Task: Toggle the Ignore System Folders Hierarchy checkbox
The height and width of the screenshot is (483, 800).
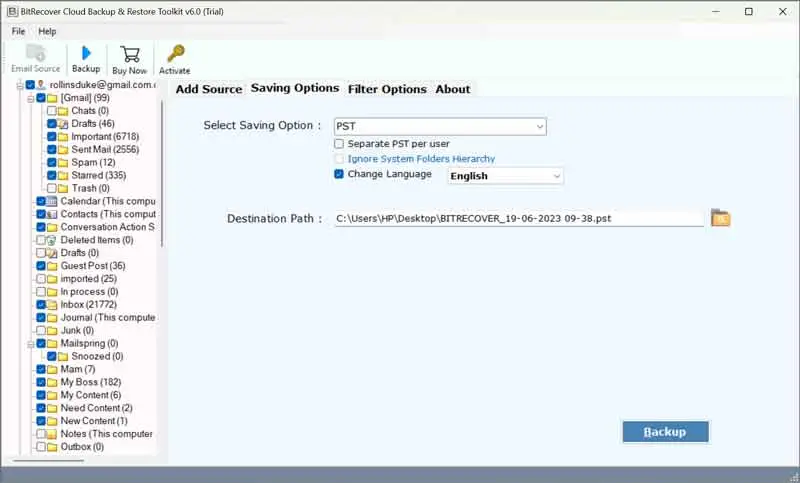Action: click(x=339, y=159)
